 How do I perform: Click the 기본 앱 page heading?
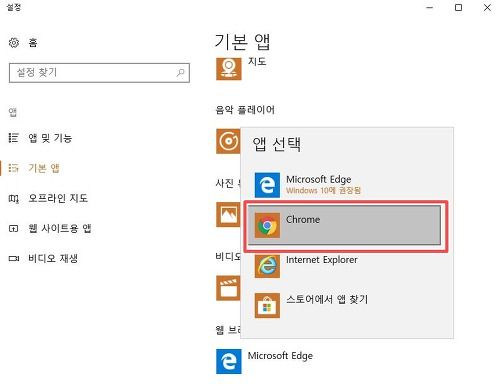(242, 42)
